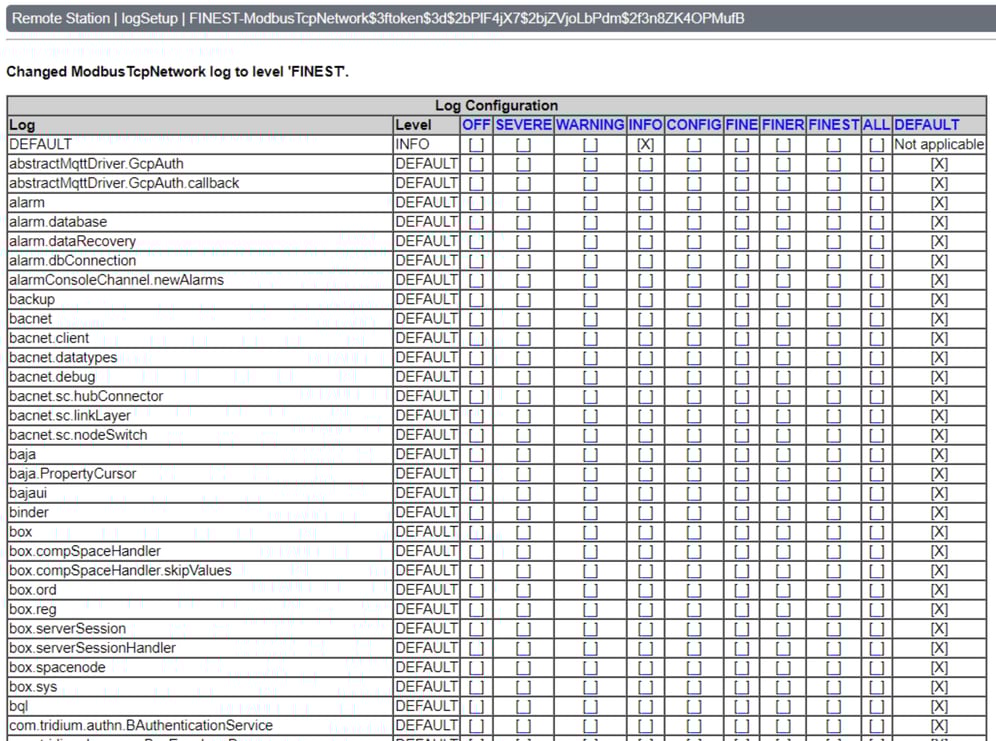Check the INFO box for the bacnet log
Screen dimensions: 996x741
pos(645,318)
